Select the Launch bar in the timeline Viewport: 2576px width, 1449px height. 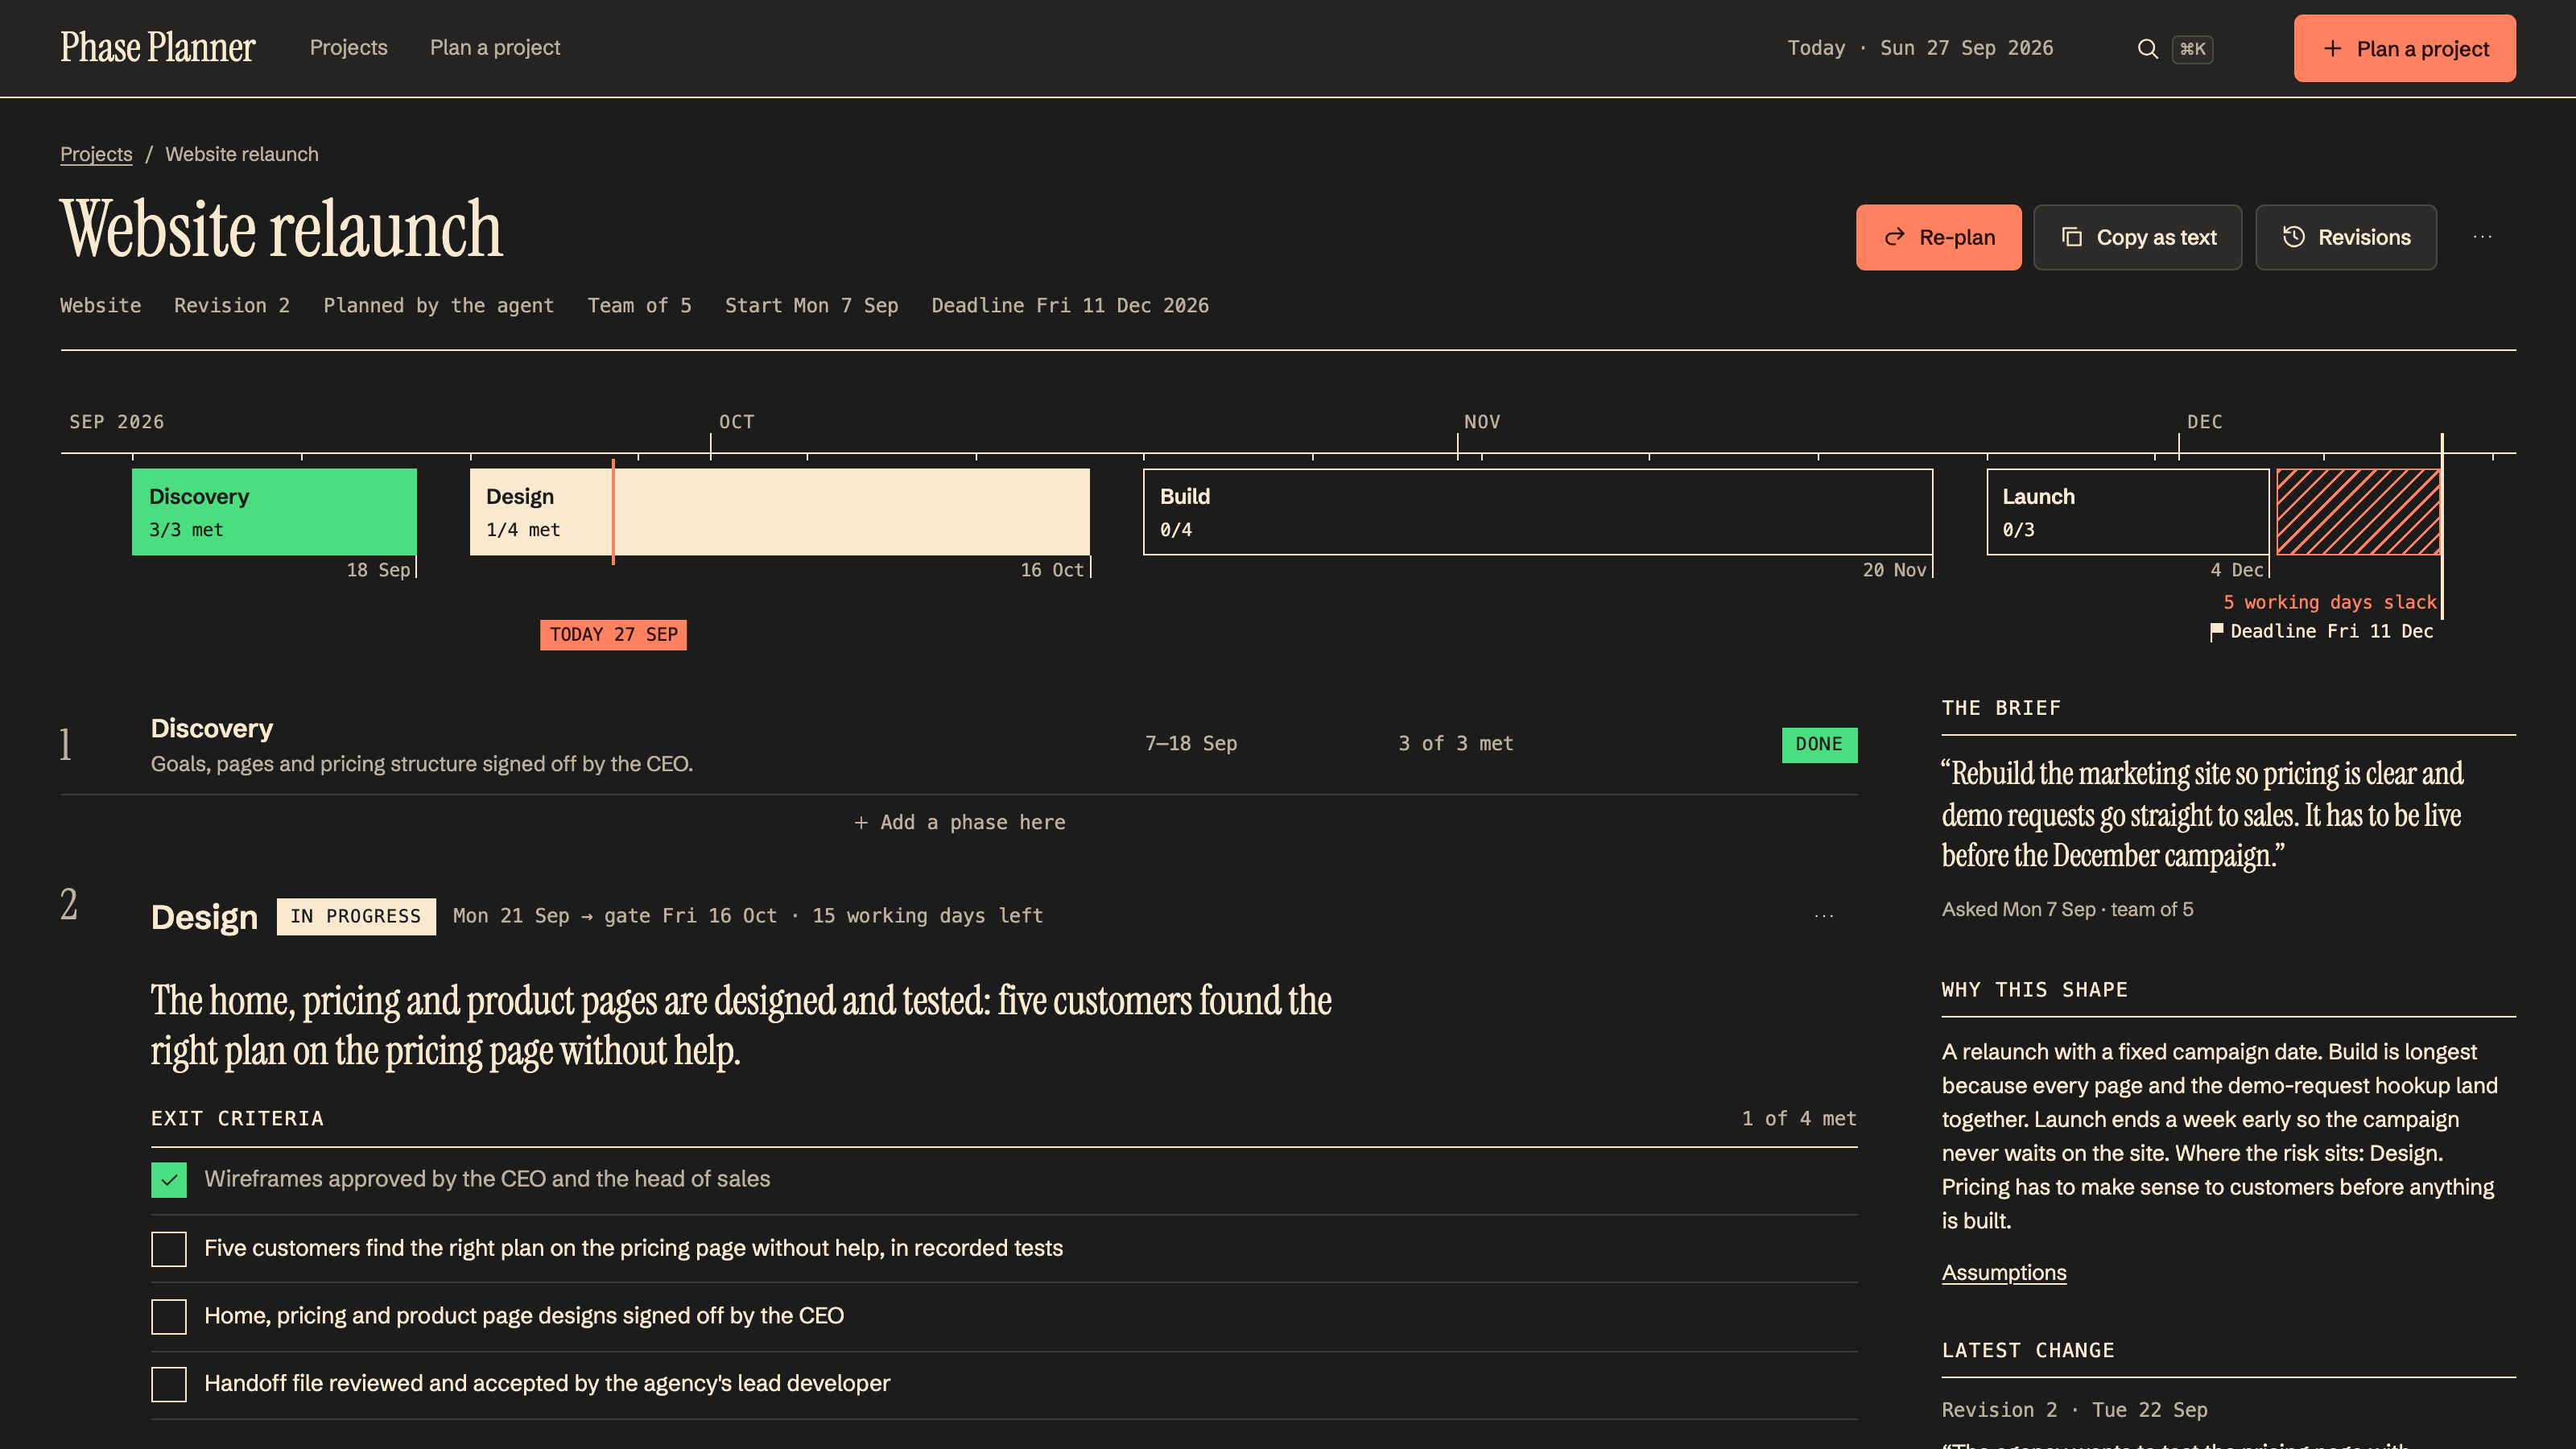pos(2128,512)
